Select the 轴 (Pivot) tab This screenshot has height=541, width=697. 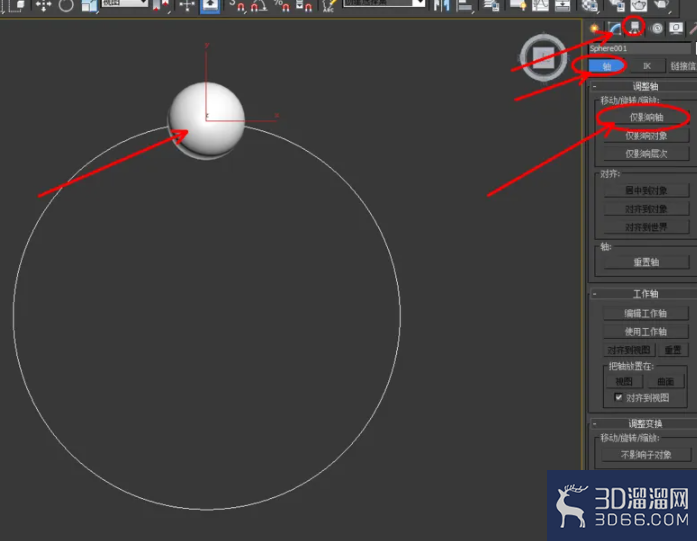coord(607,66)
